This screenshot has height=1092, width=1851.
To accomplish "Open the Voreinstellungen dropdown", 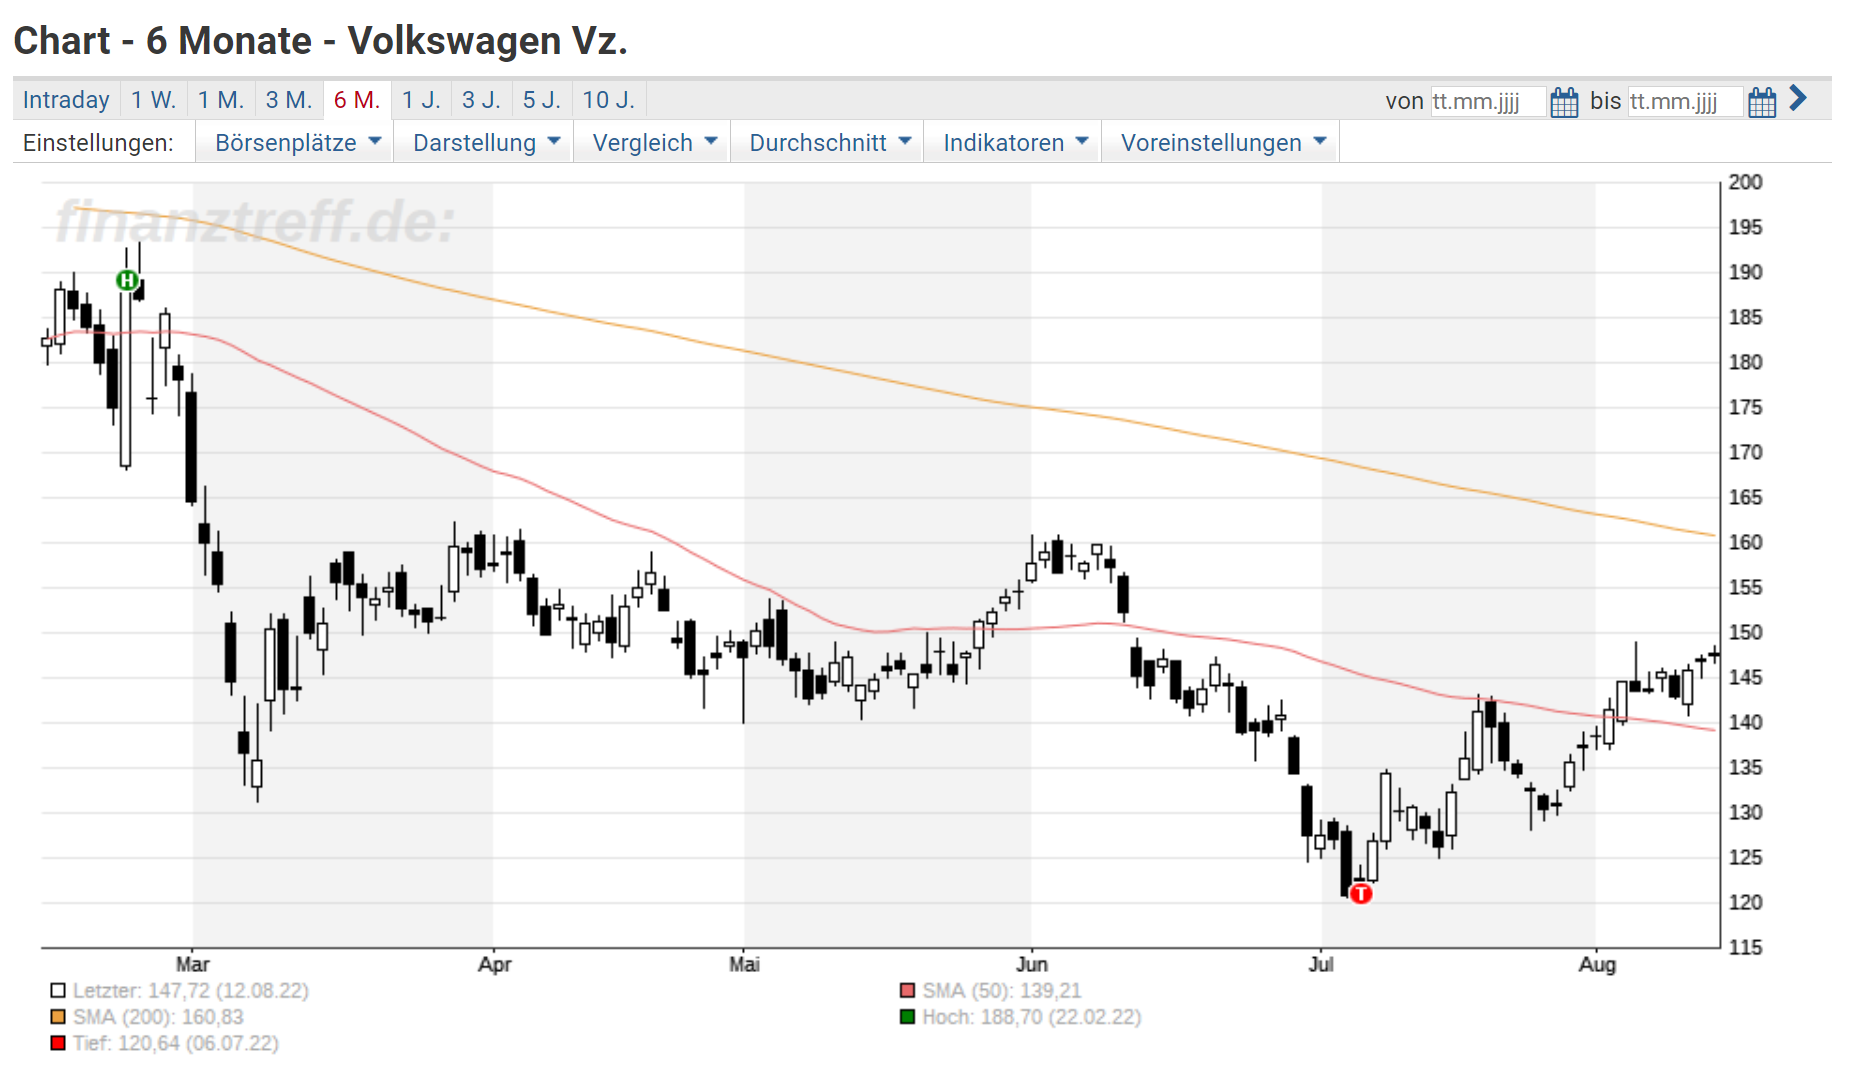I will 1222,143.
